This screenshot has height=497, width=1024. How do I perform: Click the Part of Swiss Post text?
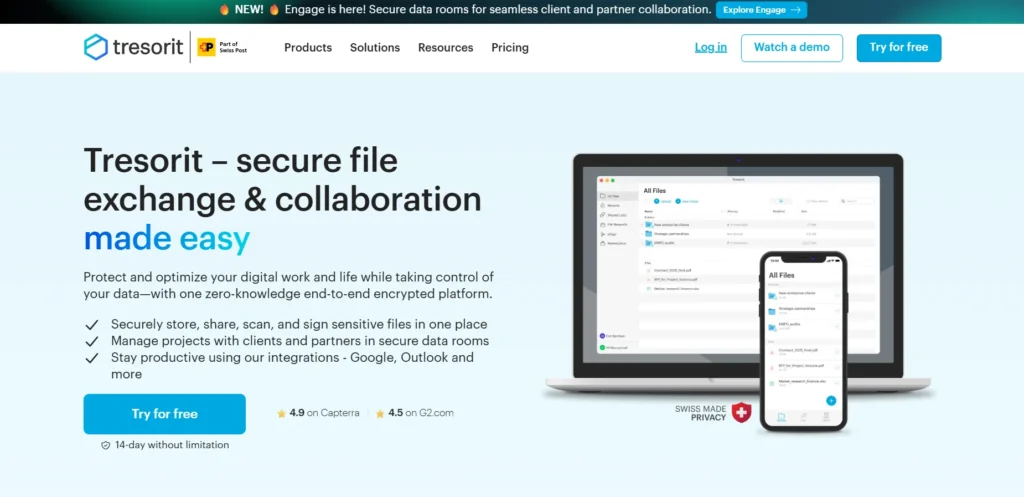233,48
